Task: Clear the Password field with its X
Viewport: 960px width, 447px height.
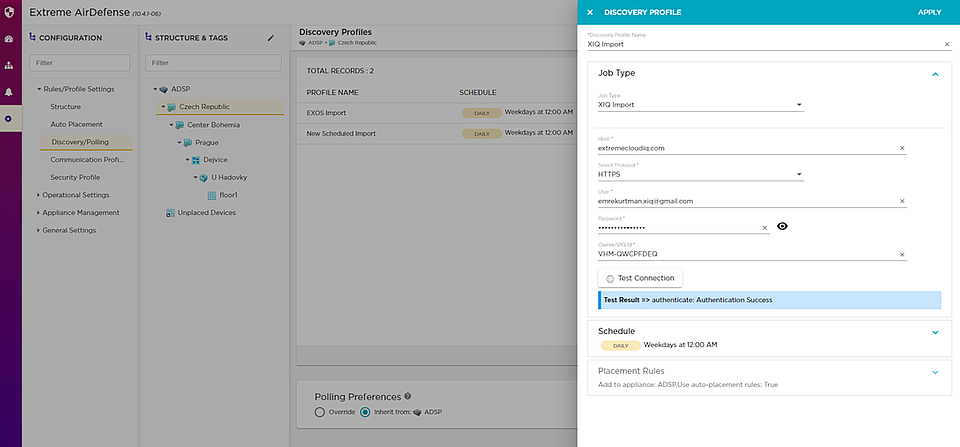Action: (765, 228)
